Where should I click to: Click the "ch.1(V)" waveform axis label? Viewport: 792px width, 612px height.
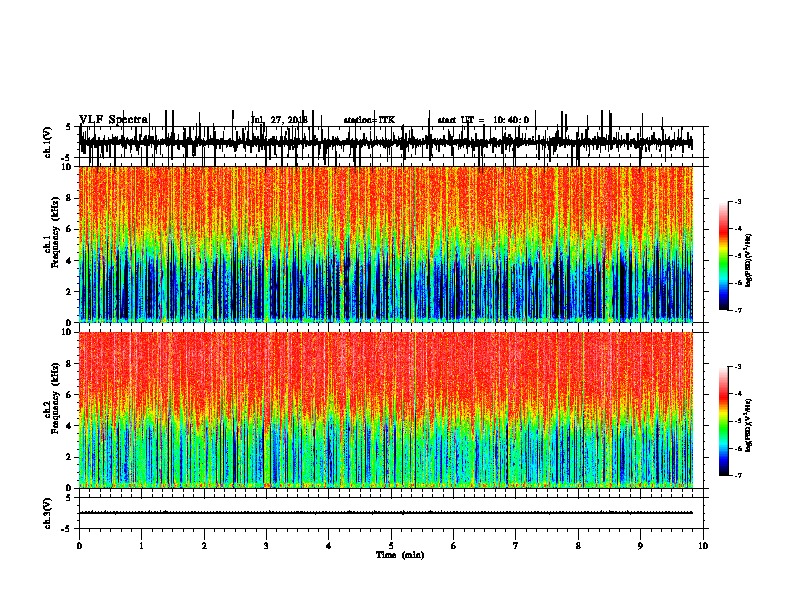47,142
